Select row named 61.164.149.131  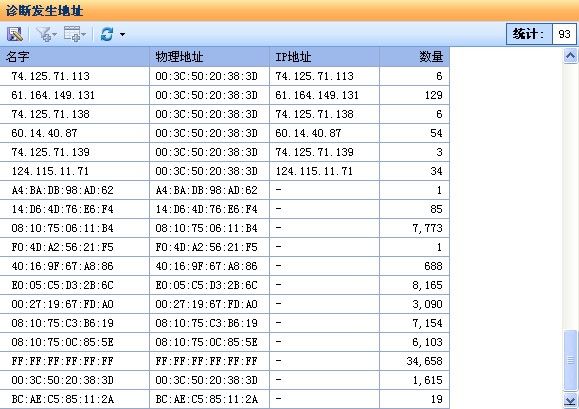[x=225, y=95]
